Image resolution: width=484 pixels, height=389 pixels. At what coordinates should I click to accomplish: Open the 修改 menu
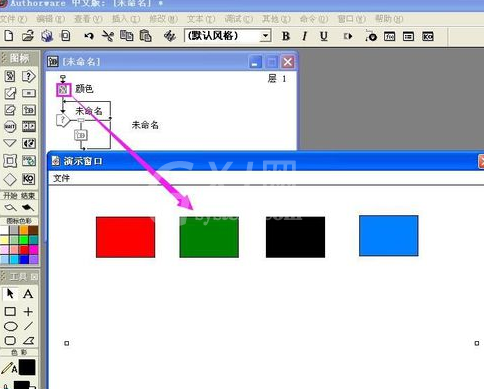pos(163,19)
